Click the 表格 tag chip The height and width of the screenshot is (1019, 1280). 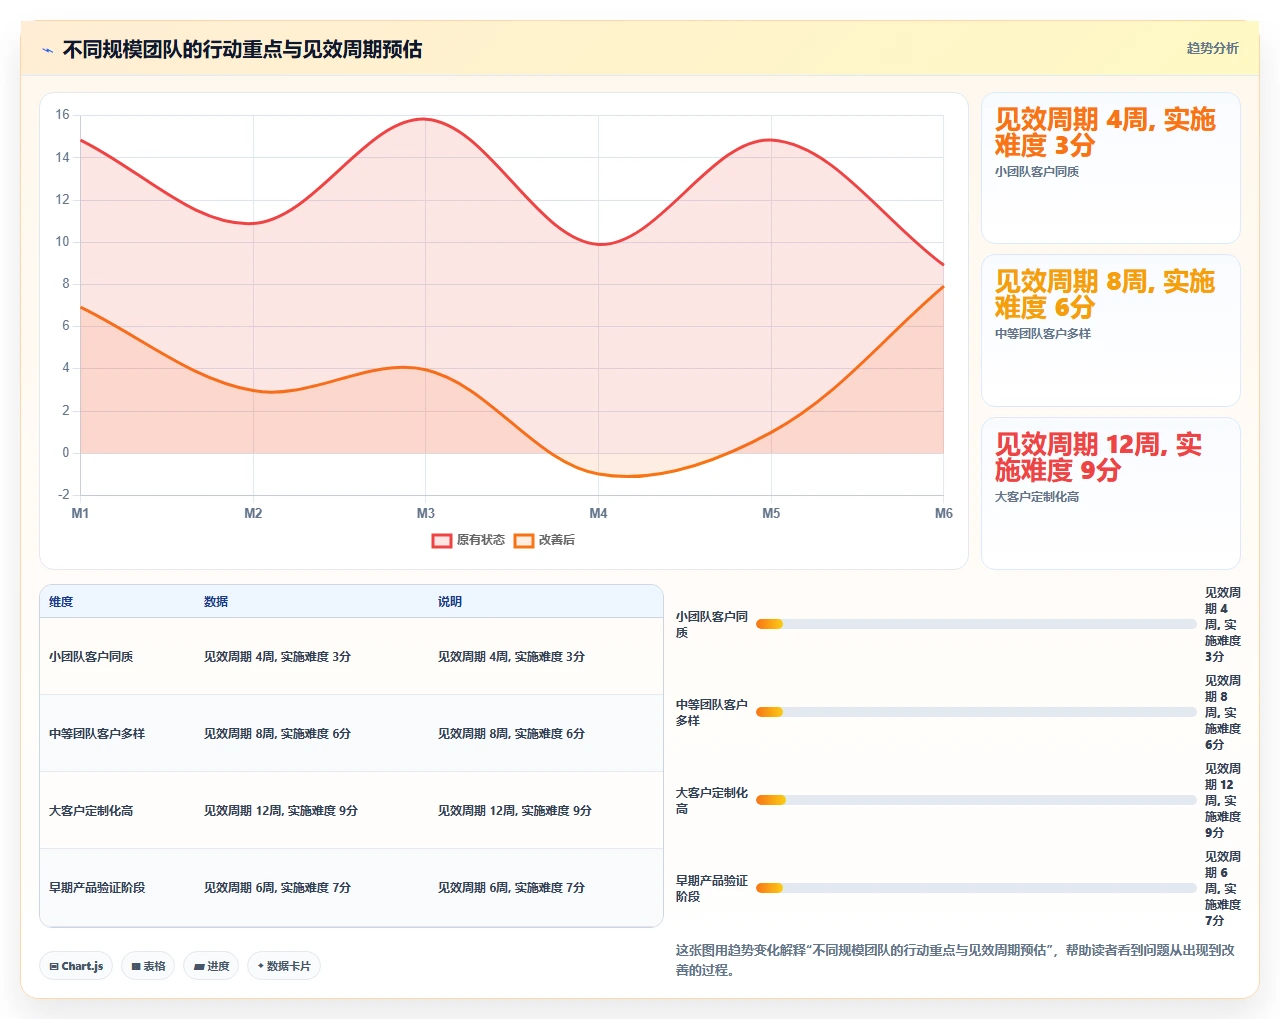(x=148, y=966)
